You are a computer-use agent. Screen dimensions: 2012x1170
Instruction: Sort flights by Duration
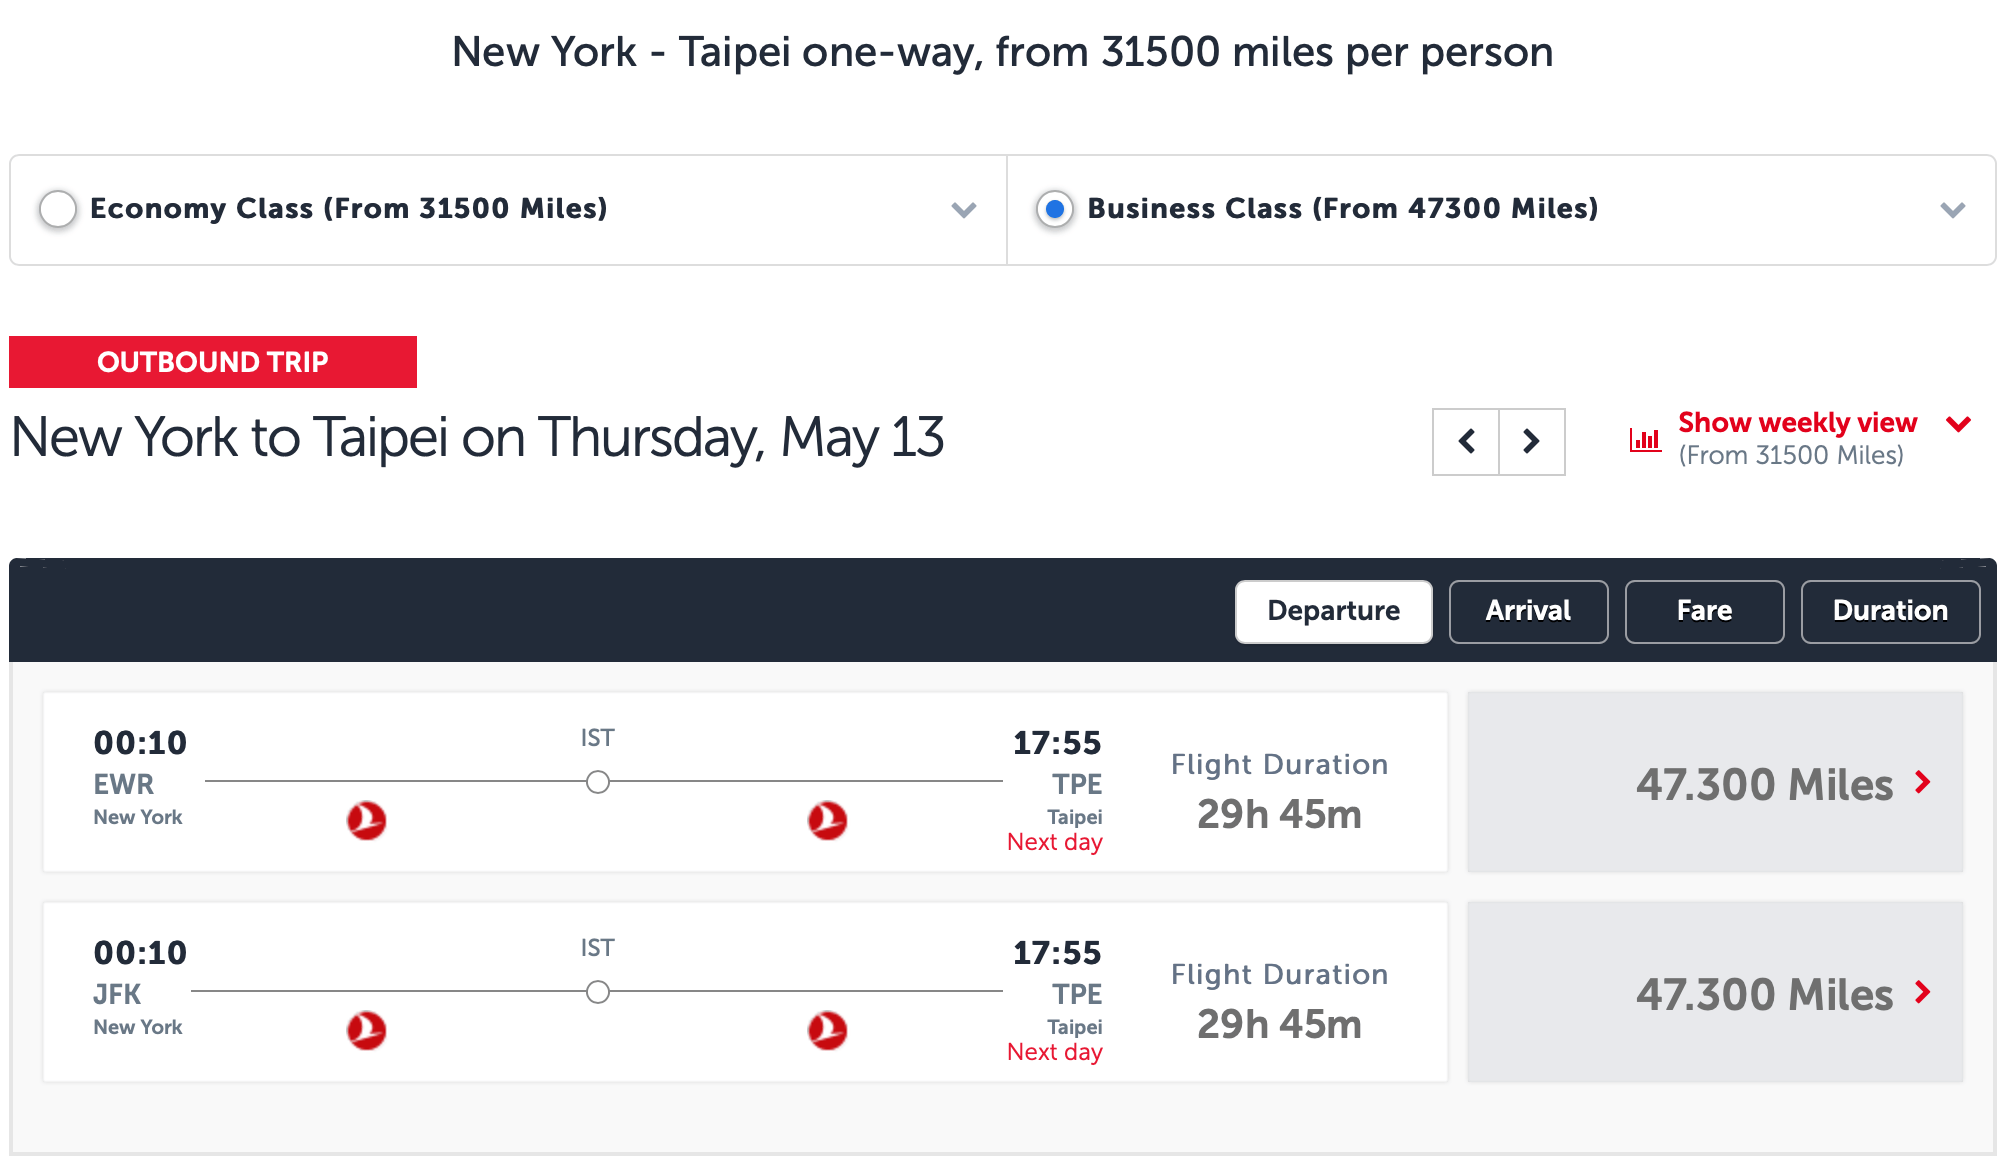(x=1890, y=611)
